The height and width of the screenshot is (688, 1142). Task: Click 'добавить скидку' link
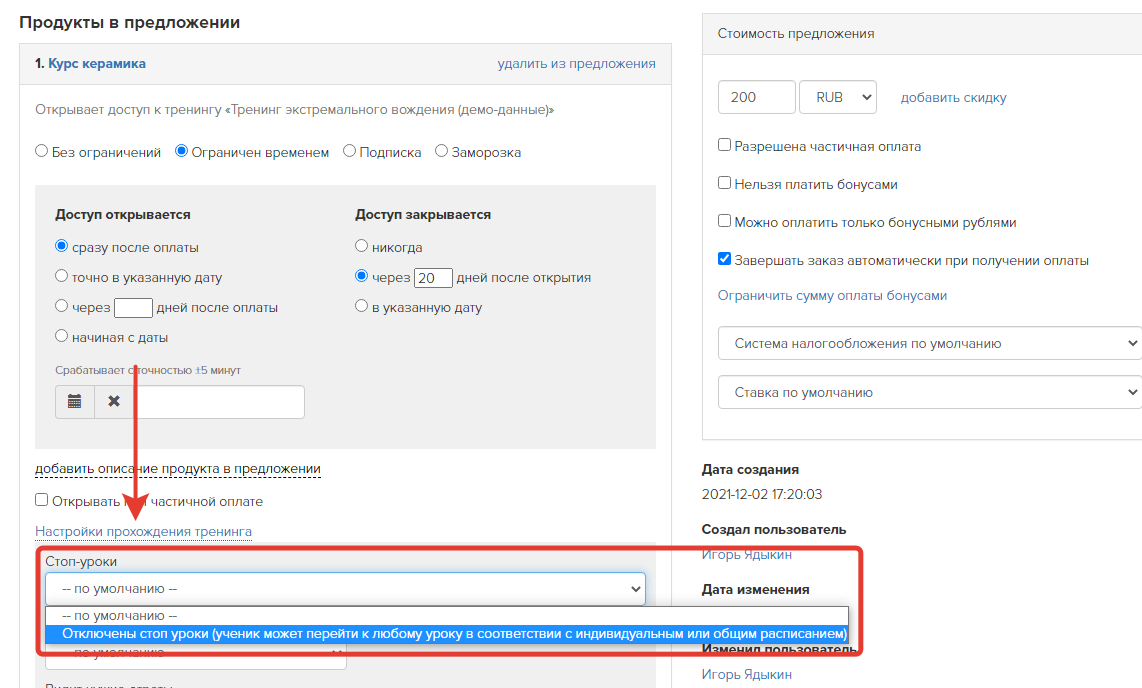click(x=953, y=98)
